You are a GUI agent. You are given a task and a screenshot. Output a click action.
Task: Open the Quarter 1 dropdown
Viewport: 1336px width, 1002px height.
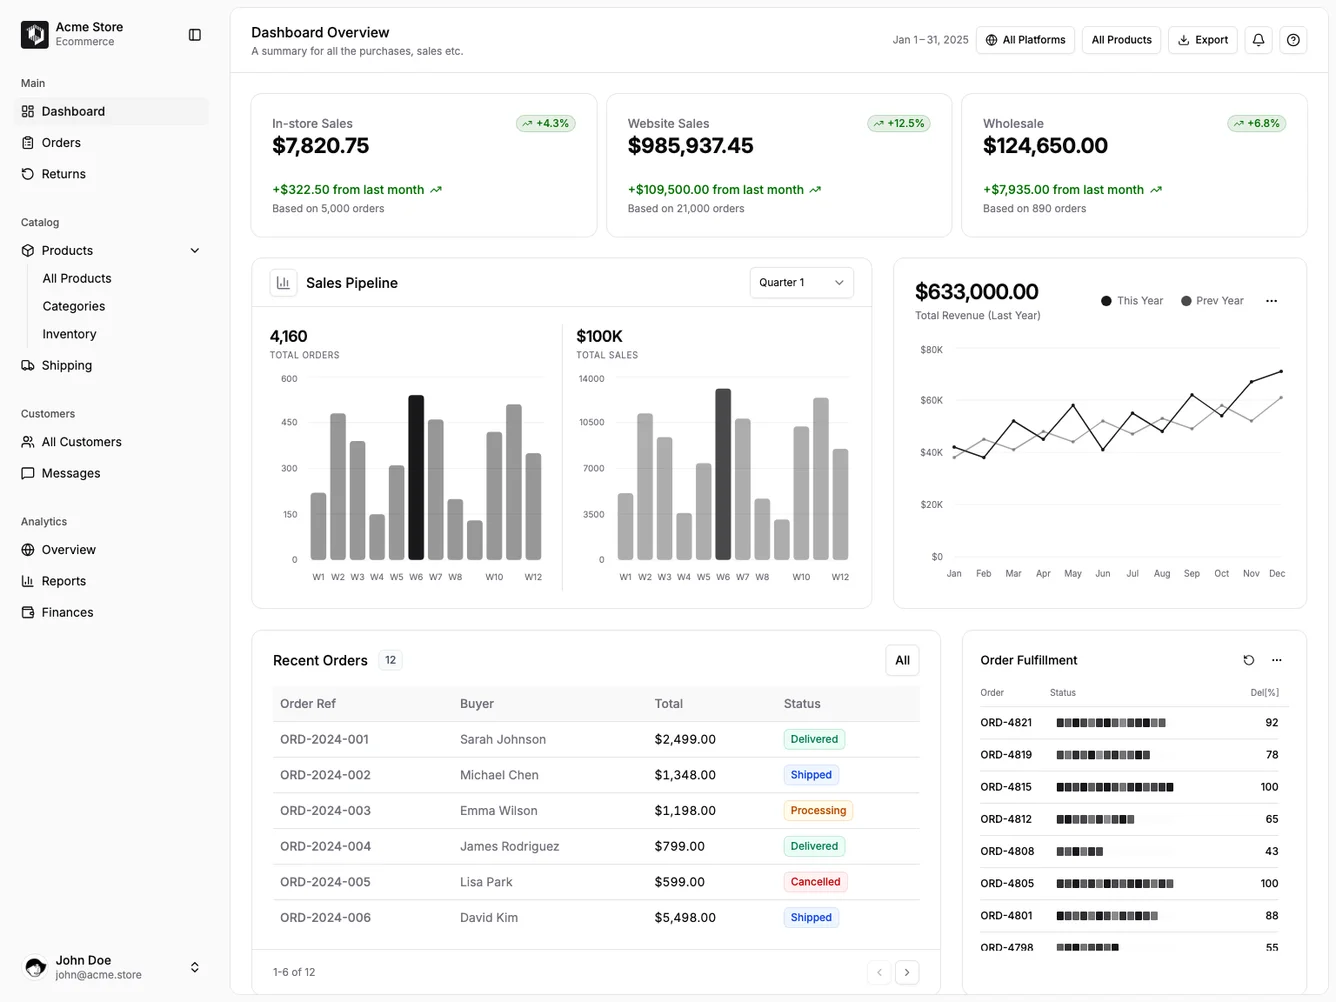coord(801,282)
